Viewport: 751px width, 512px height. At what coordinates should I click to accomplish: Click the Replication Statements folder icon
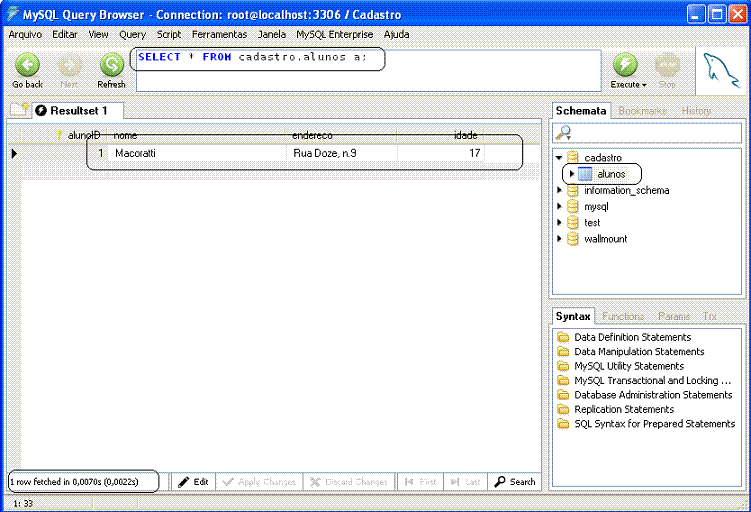(x=563, y=410)
